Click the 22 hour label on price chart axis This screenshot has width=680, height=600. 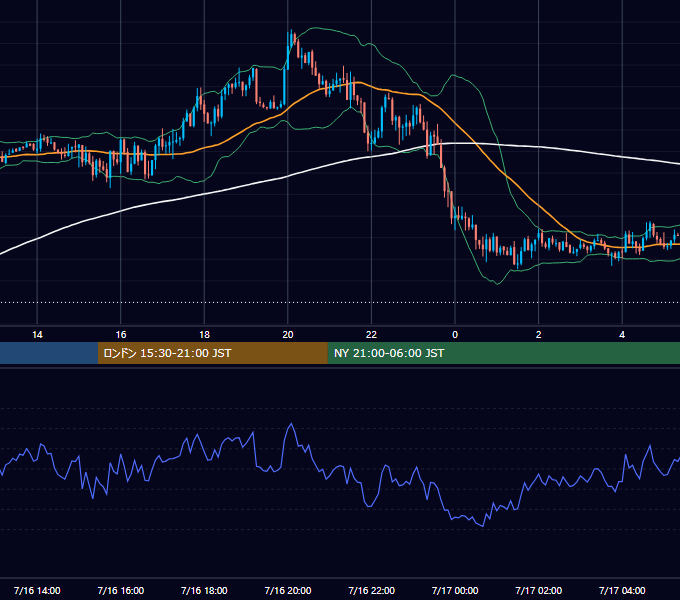pos(371,335)
